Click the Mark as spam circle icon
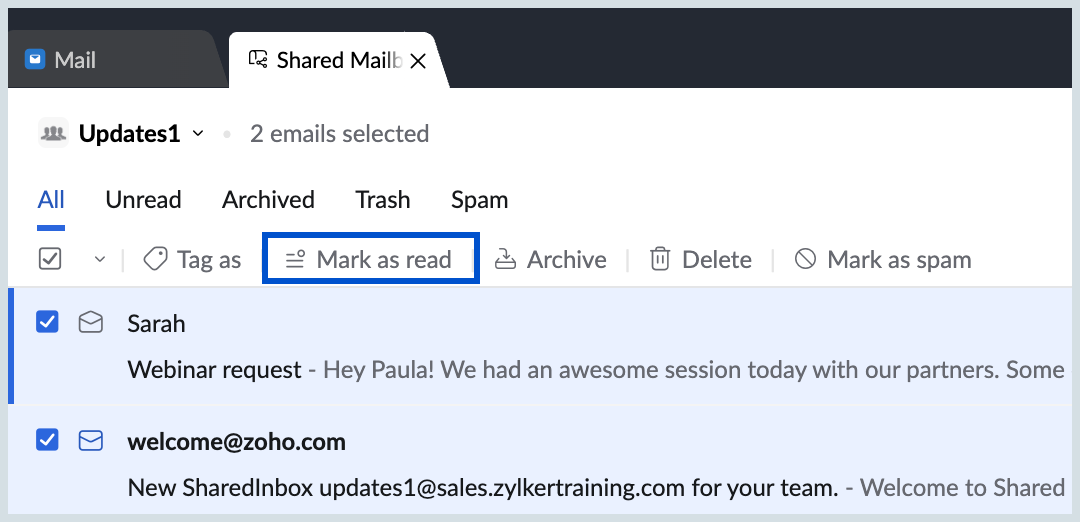1080x522 pixels. point(805,260)
